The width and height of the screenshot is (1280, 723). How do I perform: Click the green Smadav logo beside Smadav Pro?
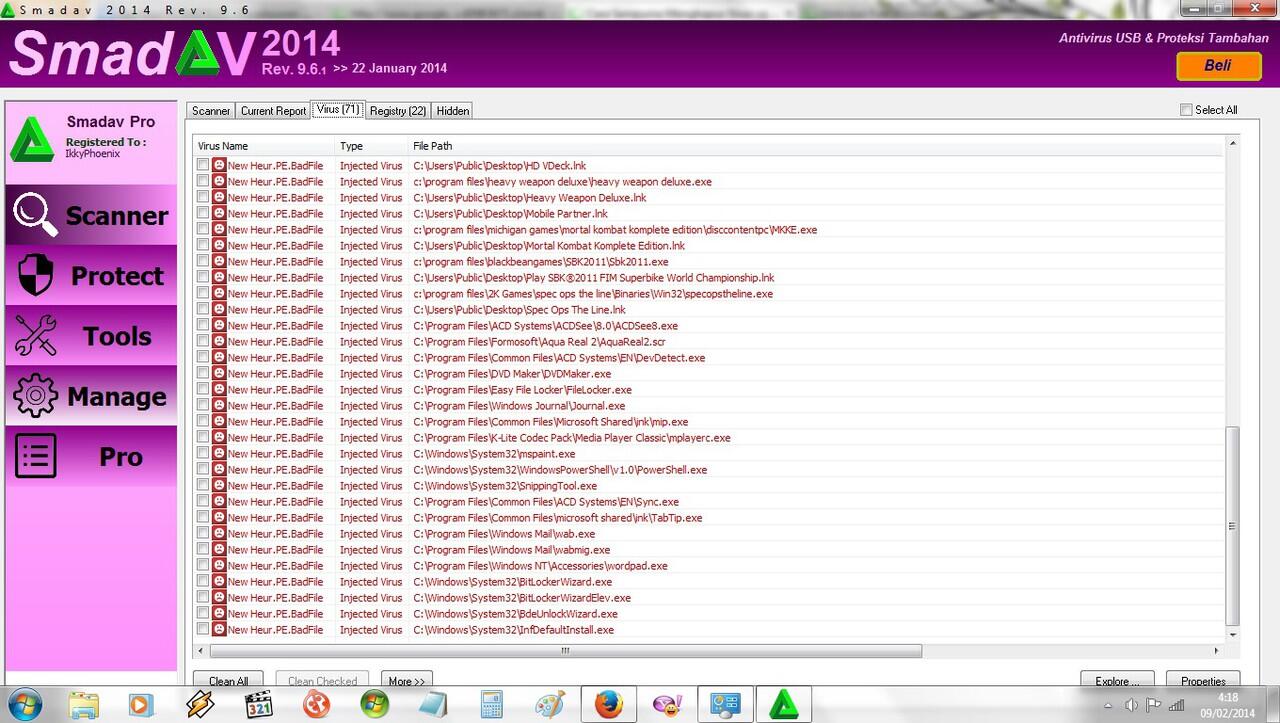click(x=32, y=140)
